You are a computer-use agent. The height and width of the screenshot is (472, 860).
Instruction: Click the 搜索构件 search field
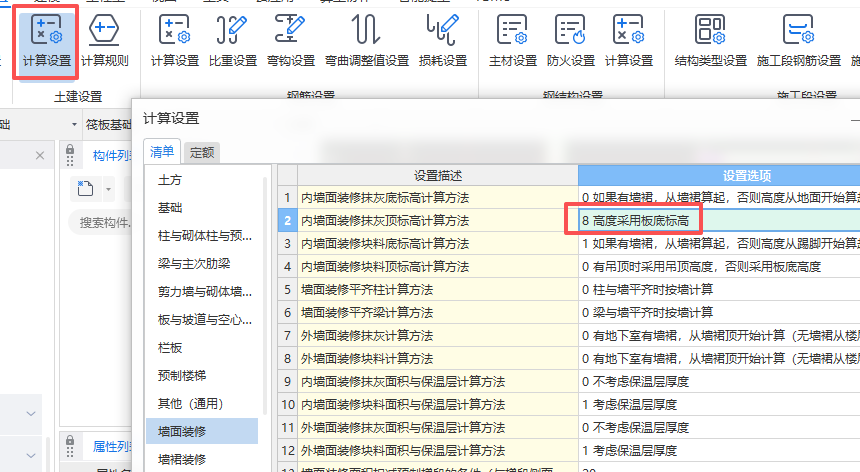(x=101, y=223)
